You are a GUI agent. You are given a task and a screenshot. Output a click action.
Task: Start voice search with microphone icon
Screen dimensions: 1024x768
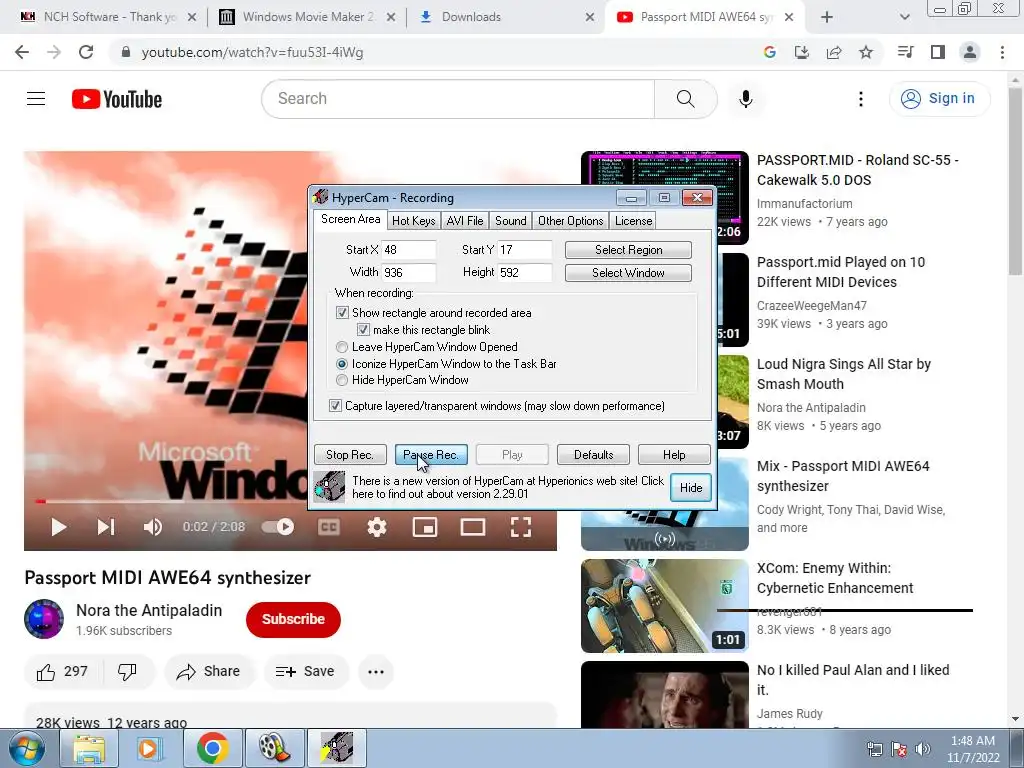[745, 99]
